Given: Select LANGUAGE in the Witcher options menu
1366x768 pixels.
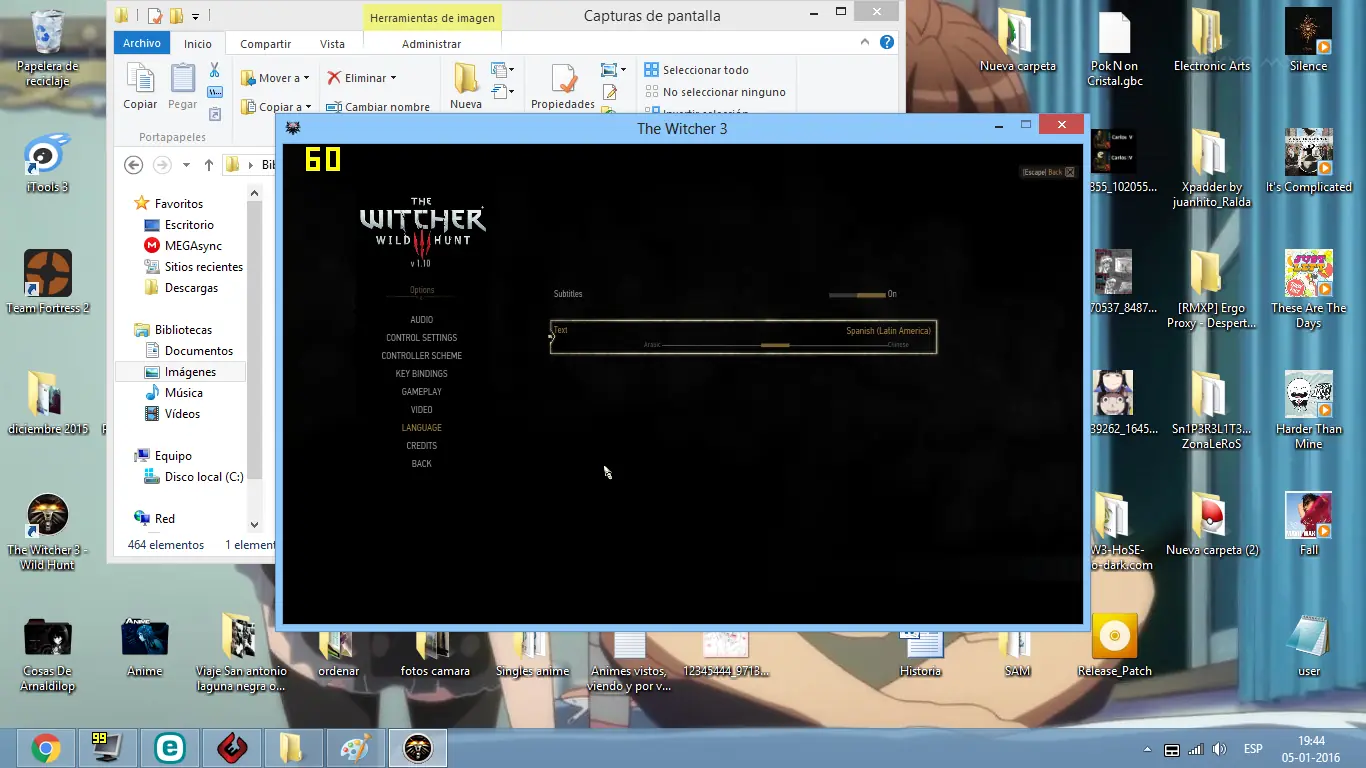Looking at the screenshot, I should pyautogui.click(x=422, y=428).
